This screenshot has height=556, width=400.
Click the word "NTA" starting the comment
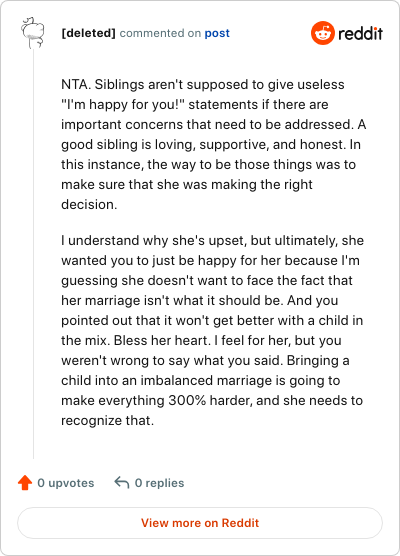76,84
